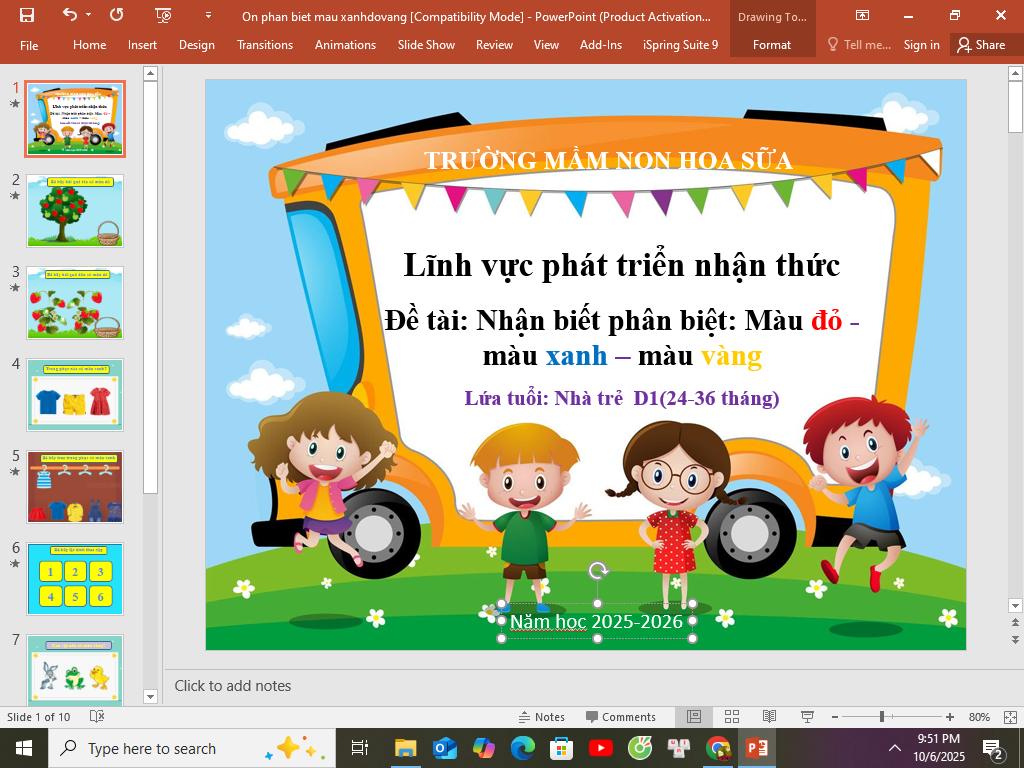Expand the Undo history dropdown arrow
The width and height of the screenshot is (1024, 768).
(x=89, y=15)
